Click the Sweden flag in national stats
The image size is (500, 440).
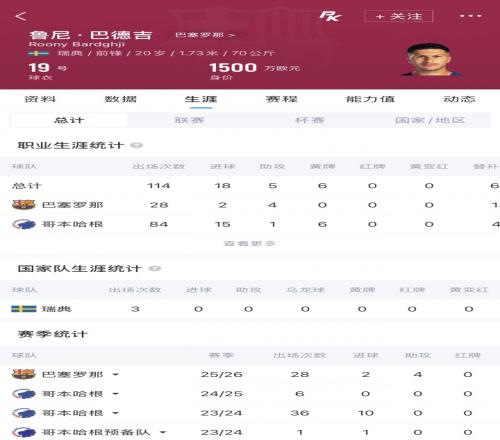click(x=24, y=309)
